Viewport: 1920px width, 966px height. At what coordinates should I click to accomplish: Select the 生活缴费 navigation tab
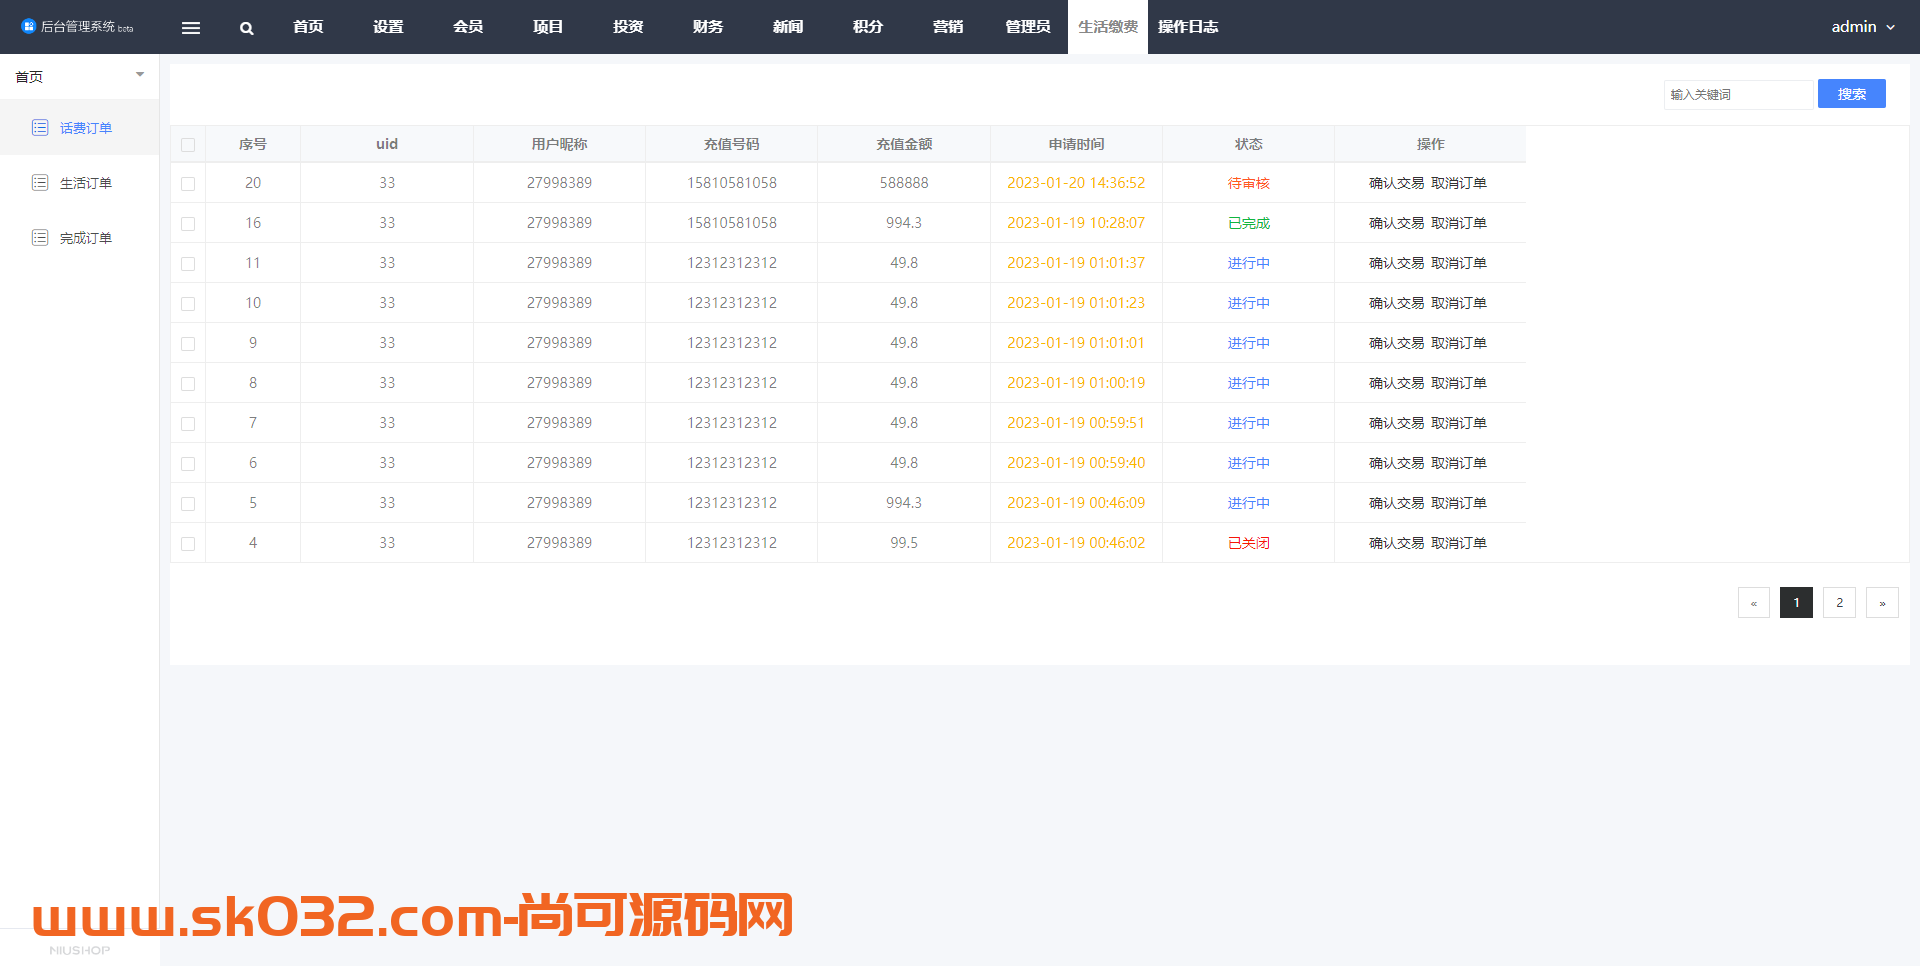[x=1108, y=27]
